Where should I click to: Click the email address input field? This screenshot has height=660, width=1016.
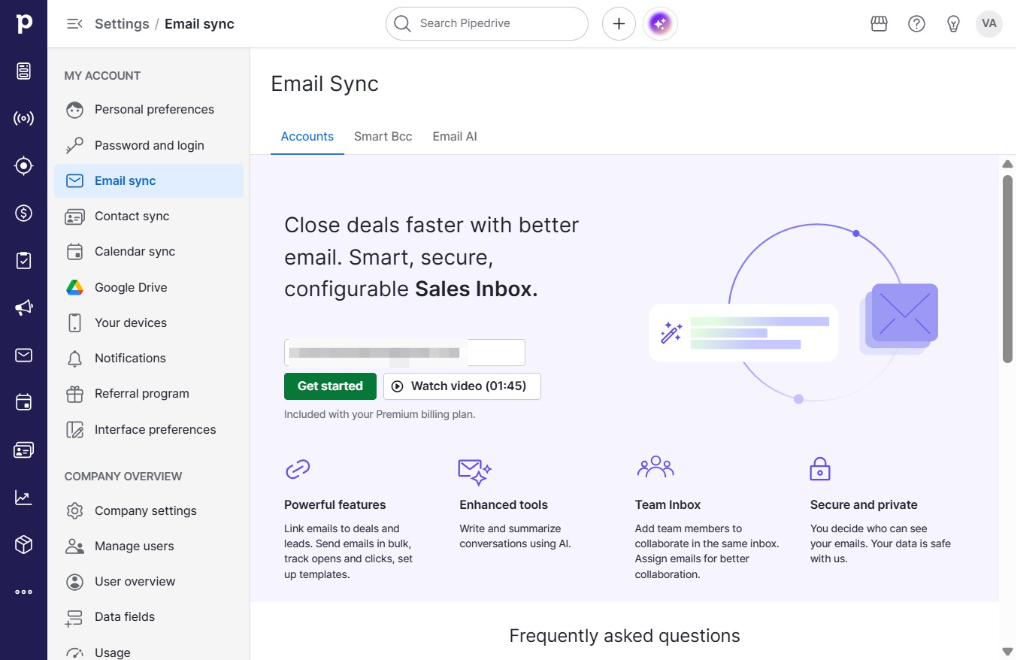pos(404,352)
